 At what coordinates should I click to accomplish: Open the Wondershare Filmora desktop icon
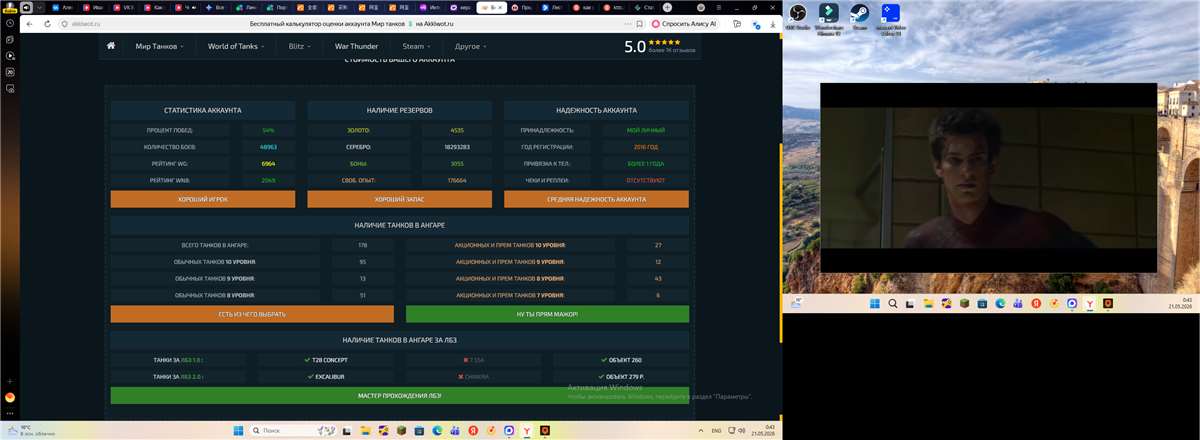pos(828,18)
